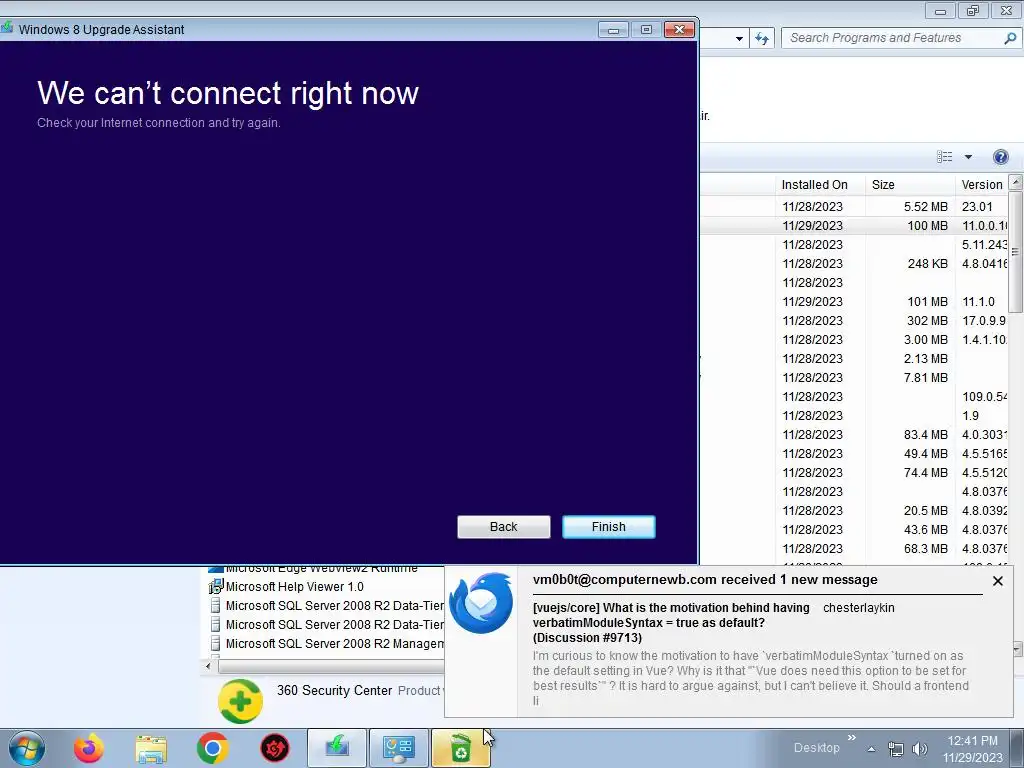1024x768 pixels.
Task: Open the view options dropdown arrow
Action: tap(968, 157)
